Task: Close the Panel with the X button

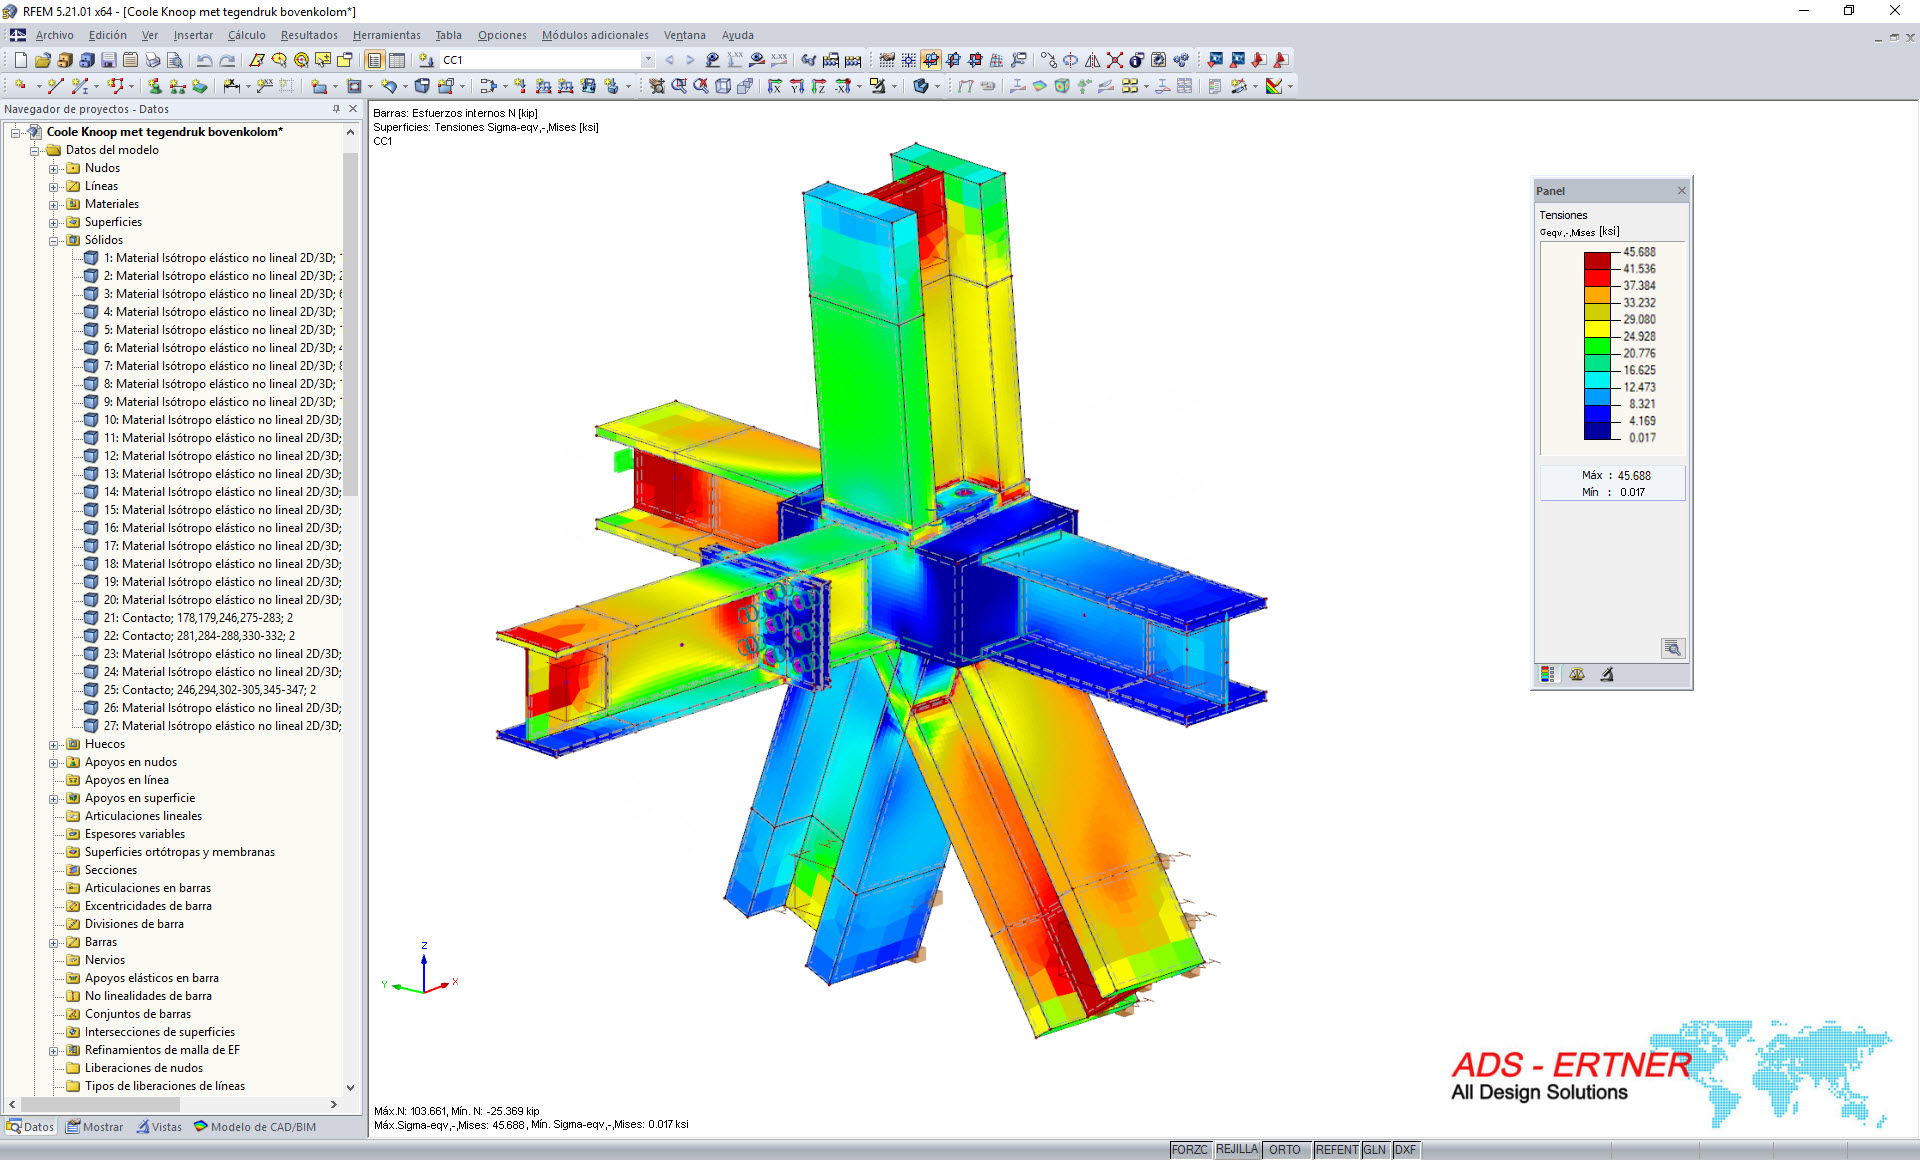Action: tap(1682, 190)
